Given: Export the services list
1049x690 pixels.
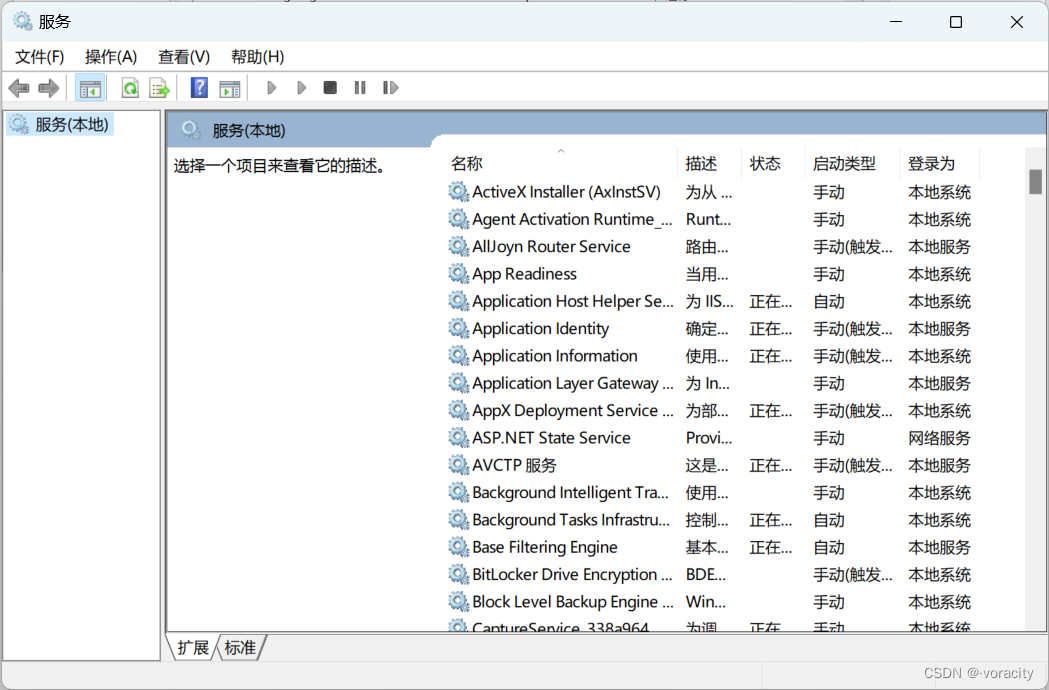Looking at the screenshot, I should pos(159,88).
